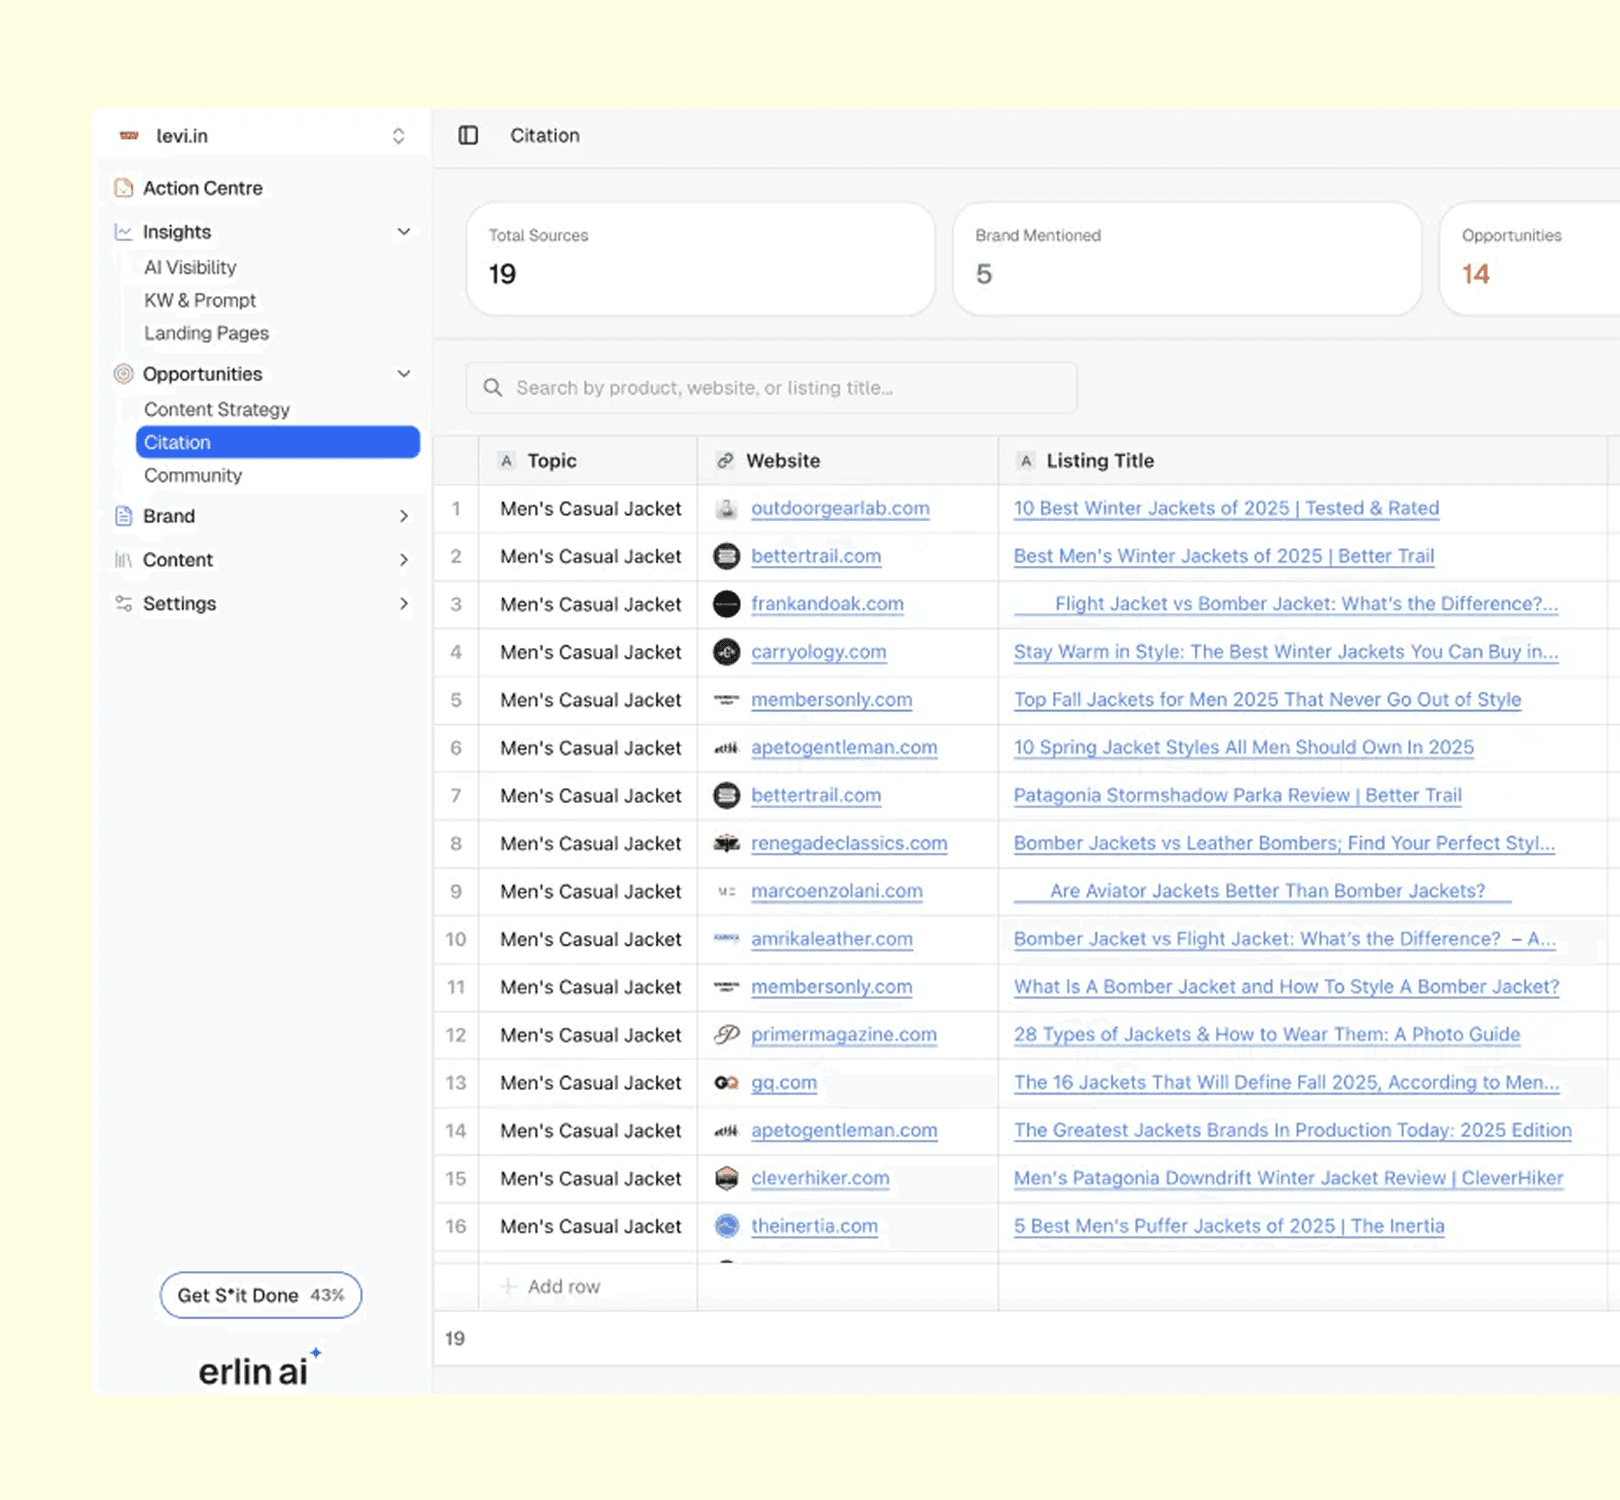
Task: Click the Get S*it Done button
Action: click(261, 1295)
